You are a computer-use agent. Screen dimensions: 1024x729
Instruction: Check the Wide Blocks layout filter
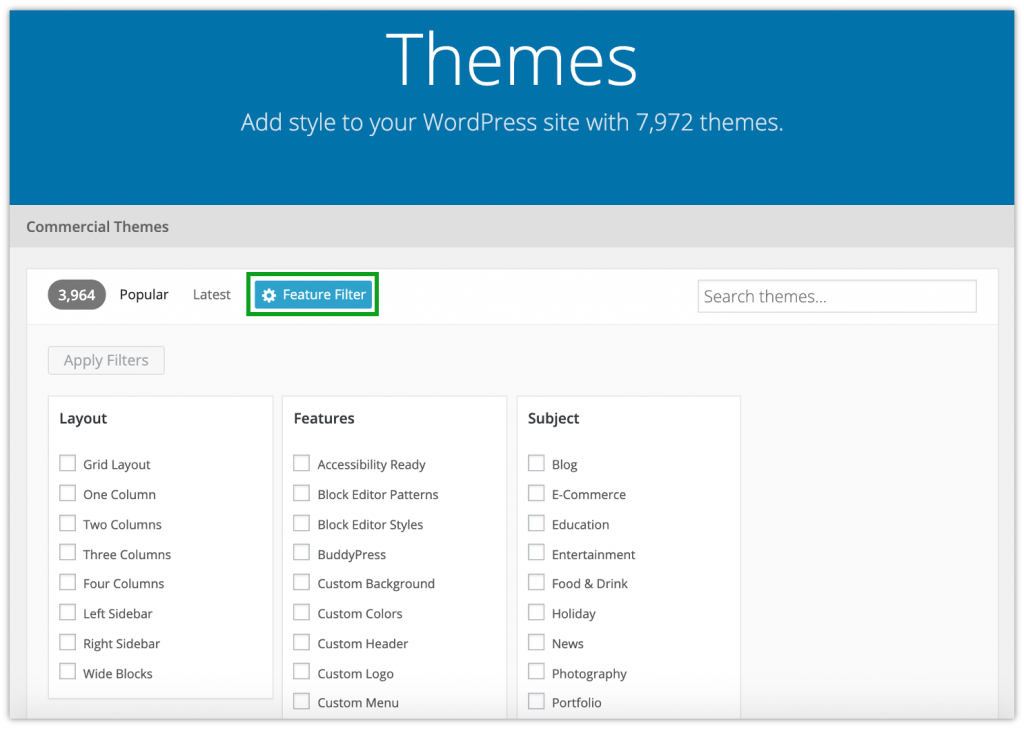coord(67,672)
